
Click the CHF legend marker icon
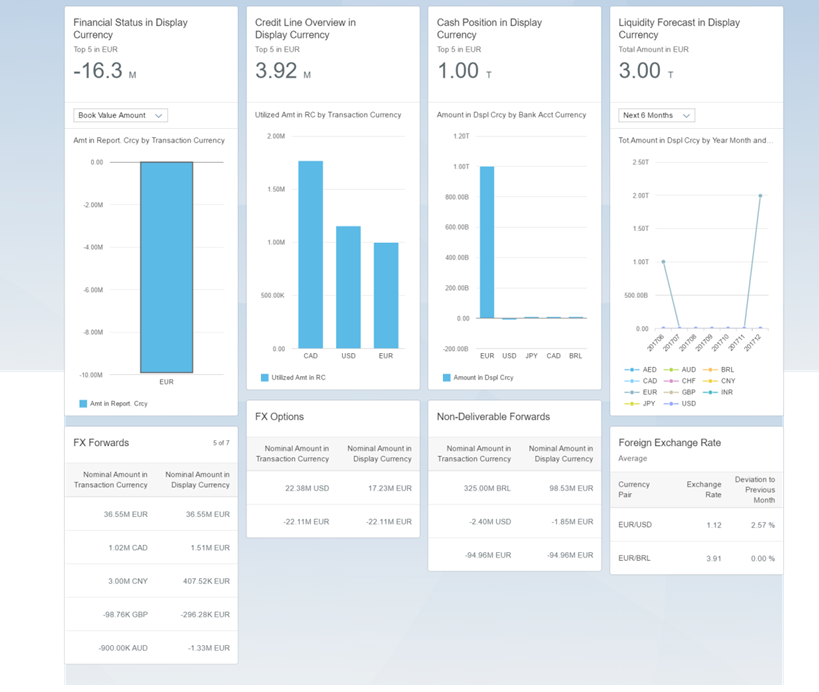(x=670, y=381)
